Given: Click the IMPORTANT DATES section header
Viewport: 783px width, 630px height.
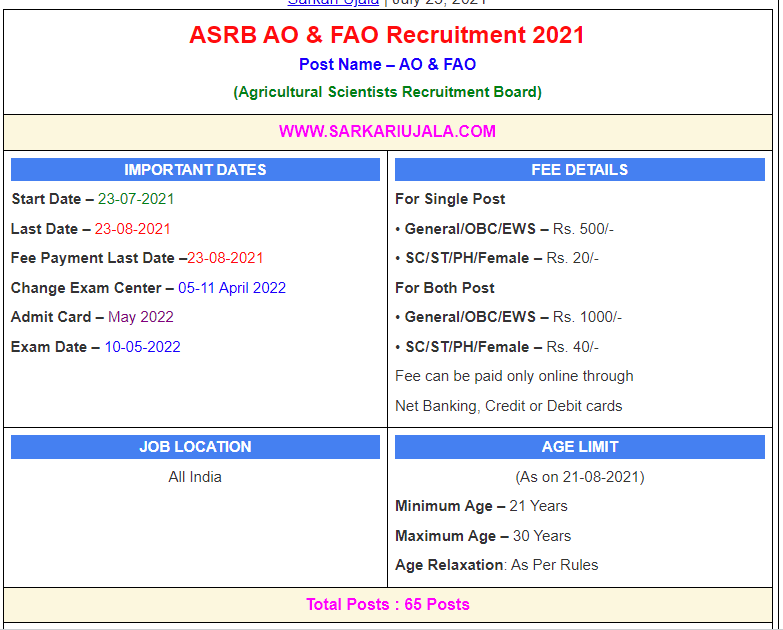Looking at the screenshot, I should pyautogui.click(x=195, y=170).
